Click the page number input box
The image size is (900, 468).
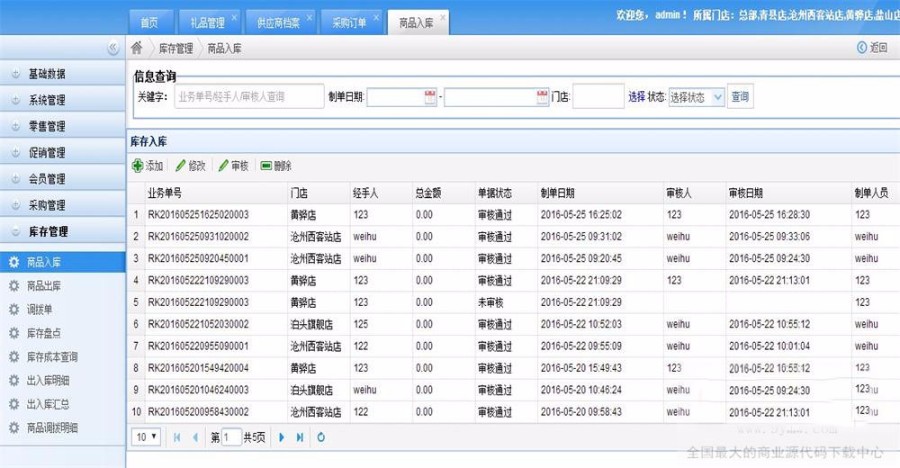231,438
